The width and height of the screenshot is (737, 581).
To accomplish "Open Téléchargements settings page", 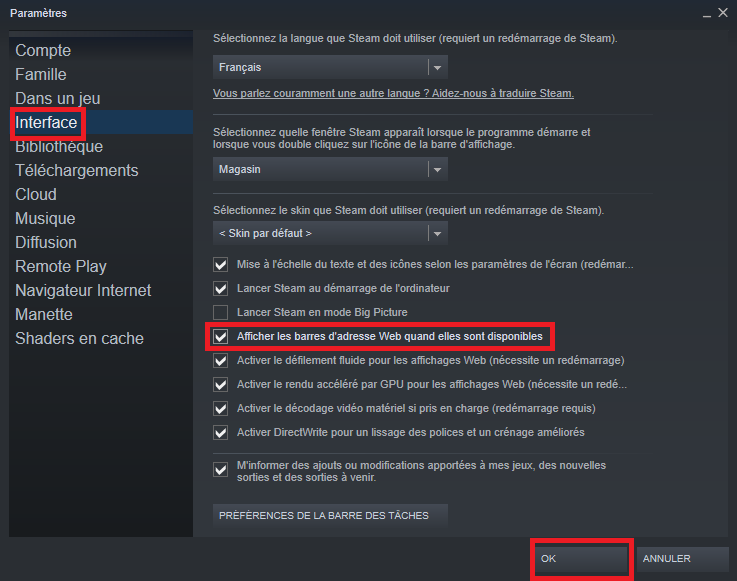I will (77, 170).
